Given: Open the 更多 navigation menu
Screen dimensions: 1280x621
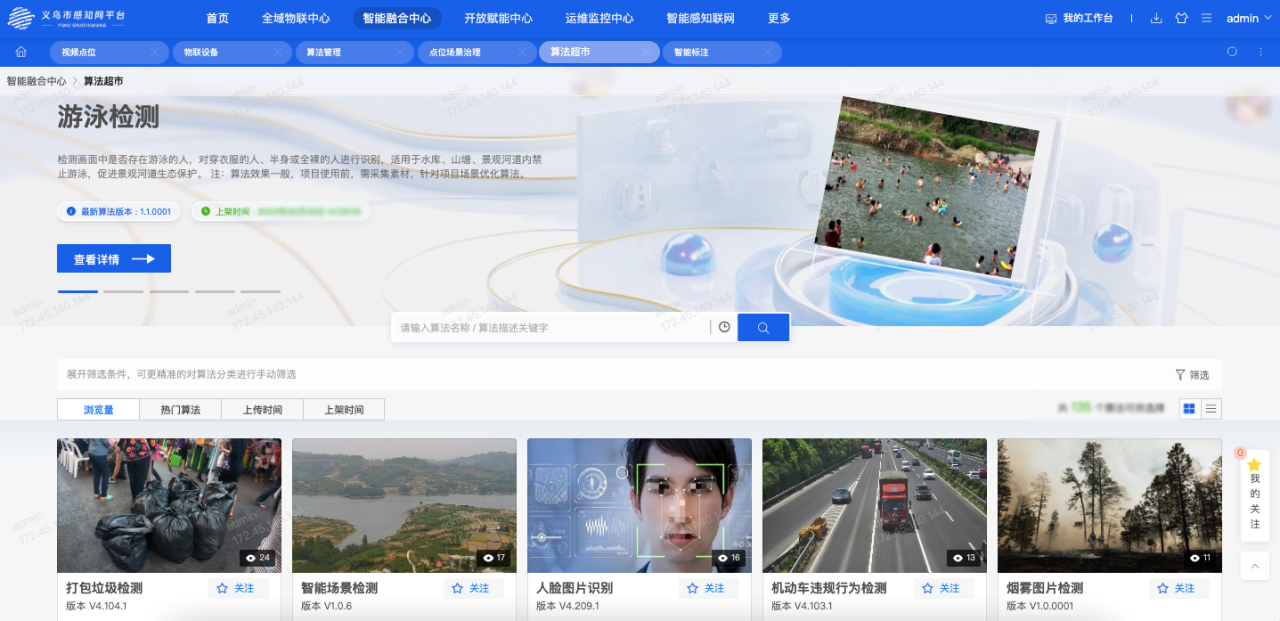Looking at the screenshot, I should click(779, 18).
